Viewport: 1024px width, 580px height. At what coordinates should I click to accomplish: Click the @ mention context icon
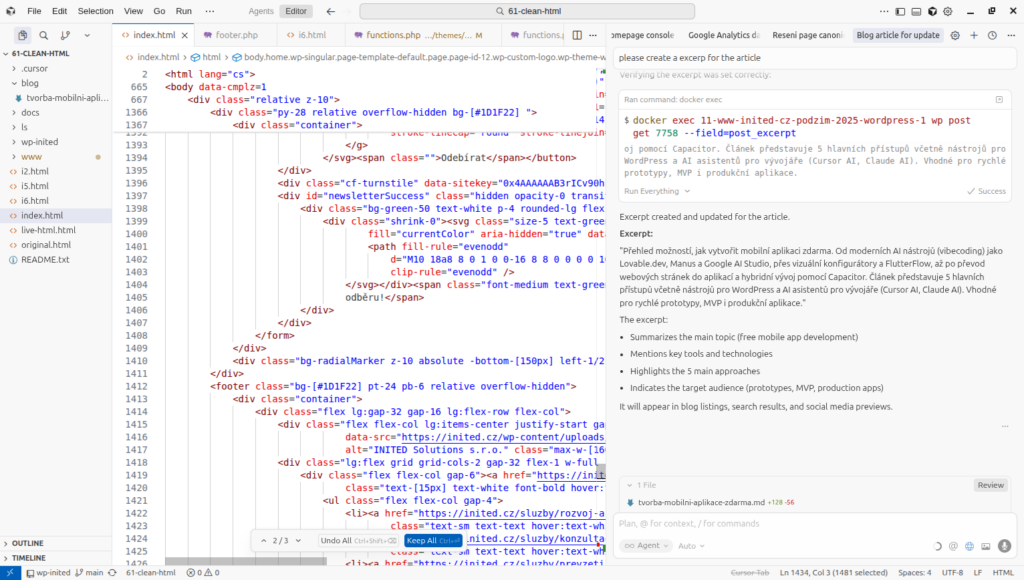tap(952, 546)
